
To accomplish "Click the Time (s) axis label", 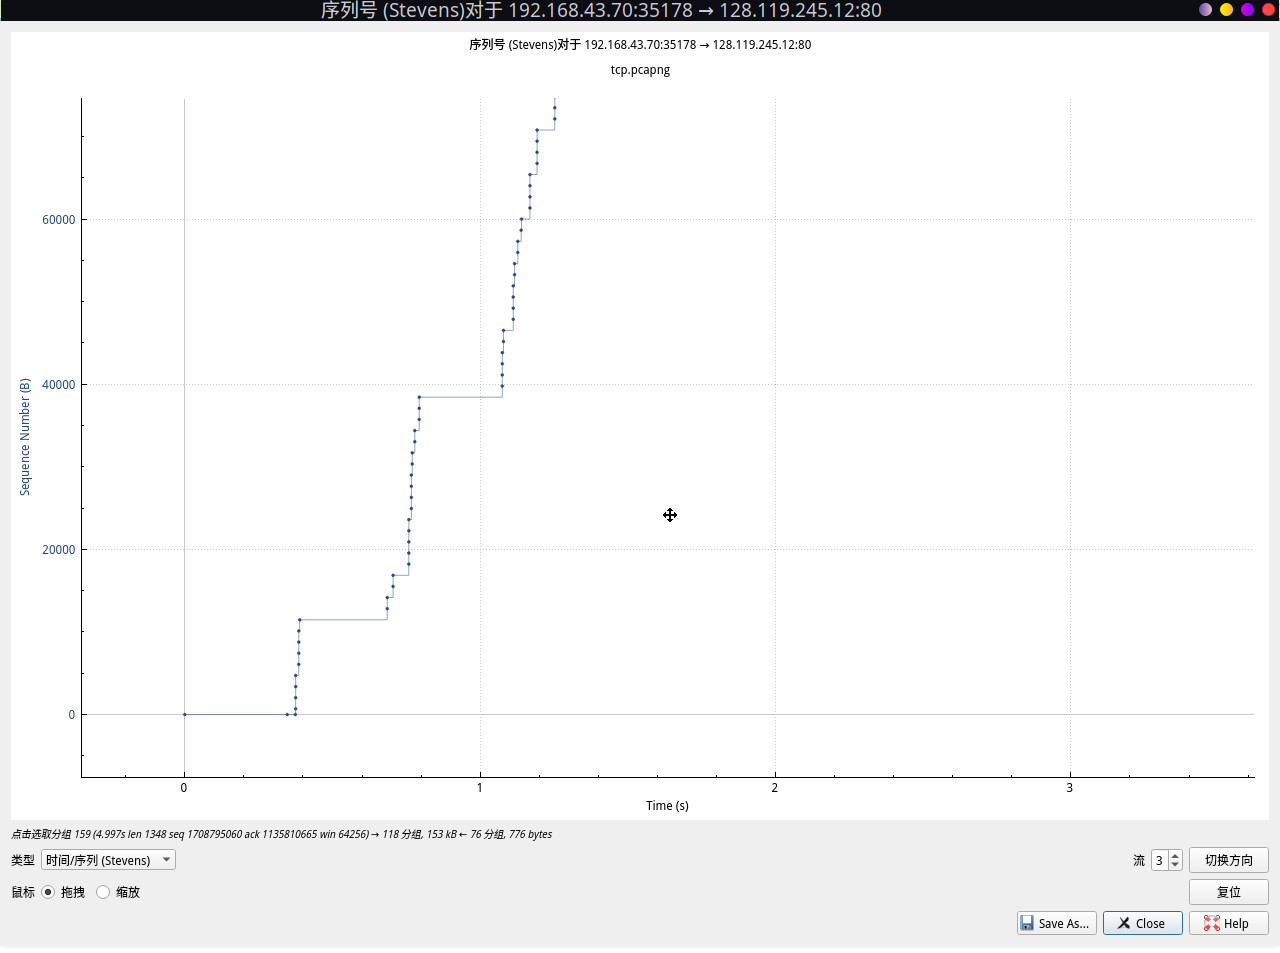I will click(667, 806).
